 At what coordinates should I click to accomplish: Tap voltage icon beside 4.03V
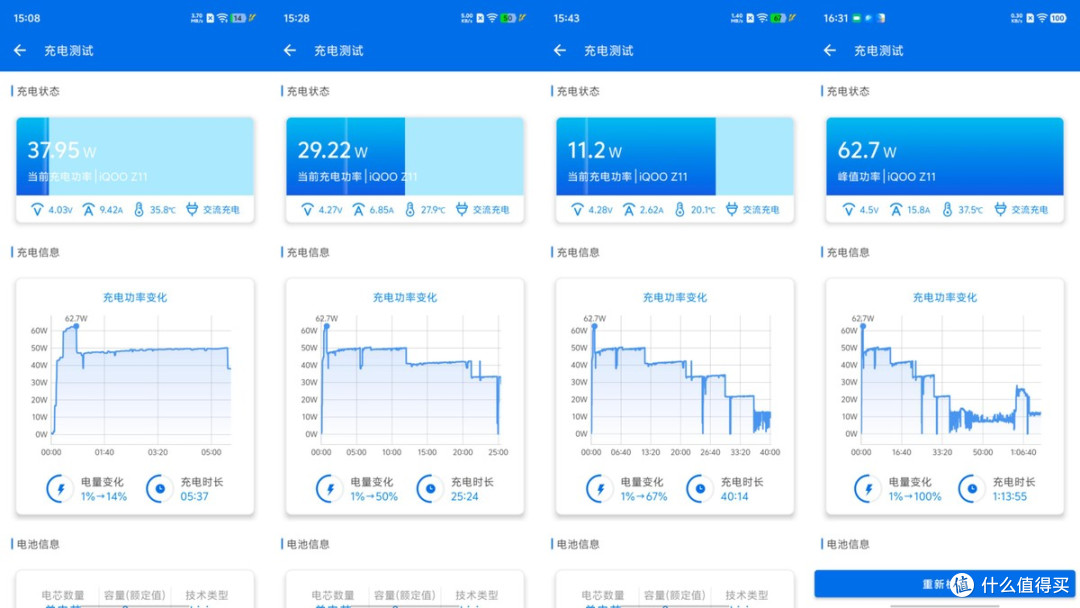click(x=37, y=209)
